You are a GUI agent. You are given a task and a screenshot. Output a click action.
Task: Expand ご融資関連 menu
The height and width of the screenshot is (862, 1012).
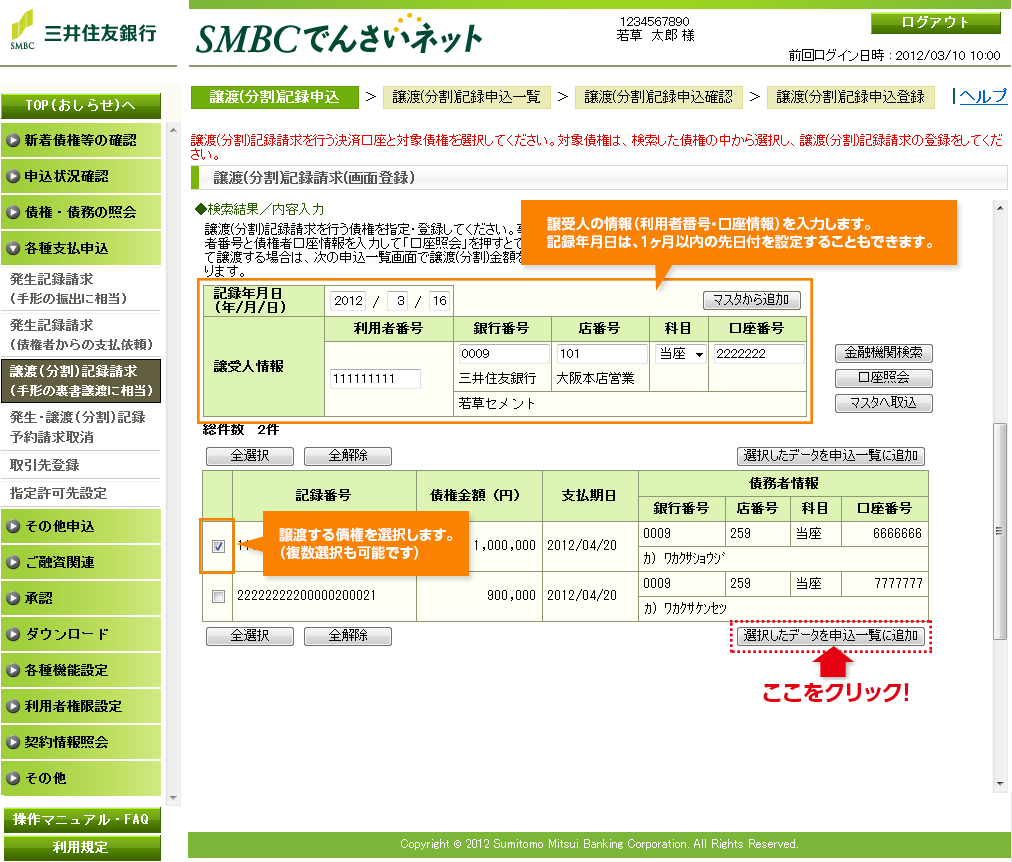pyautogui.click(x=81, y=562)
